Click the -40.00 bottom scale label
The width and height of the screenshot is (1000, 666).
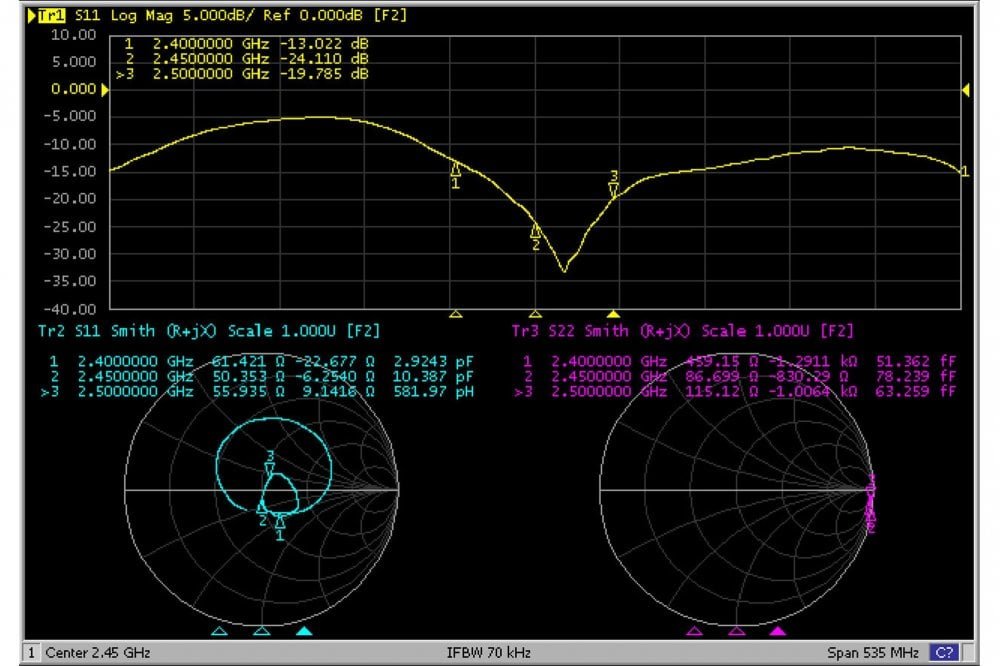(x=70, y=309)
